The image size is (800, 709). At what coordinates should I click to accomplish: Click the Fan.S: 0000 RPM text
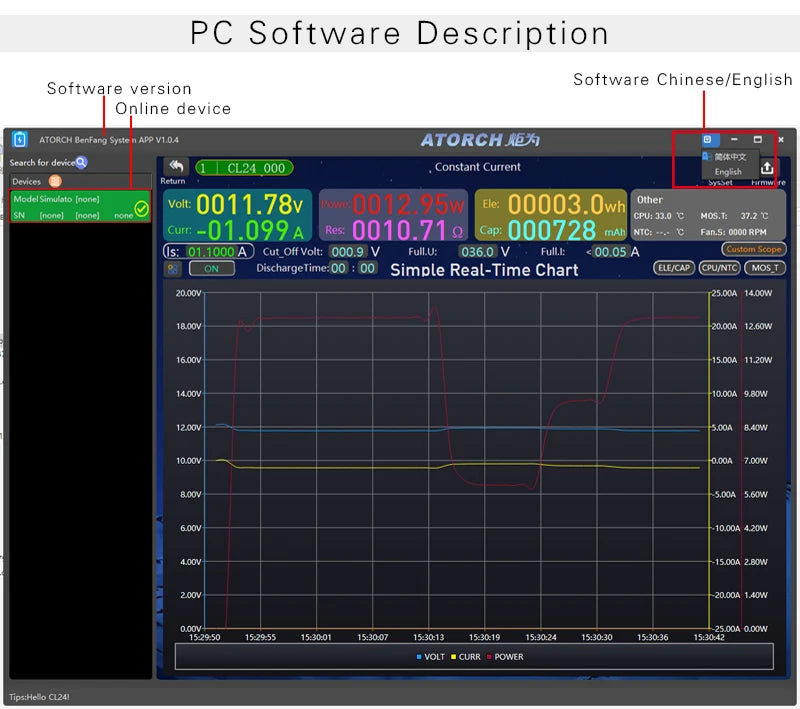tap(733, 232)
